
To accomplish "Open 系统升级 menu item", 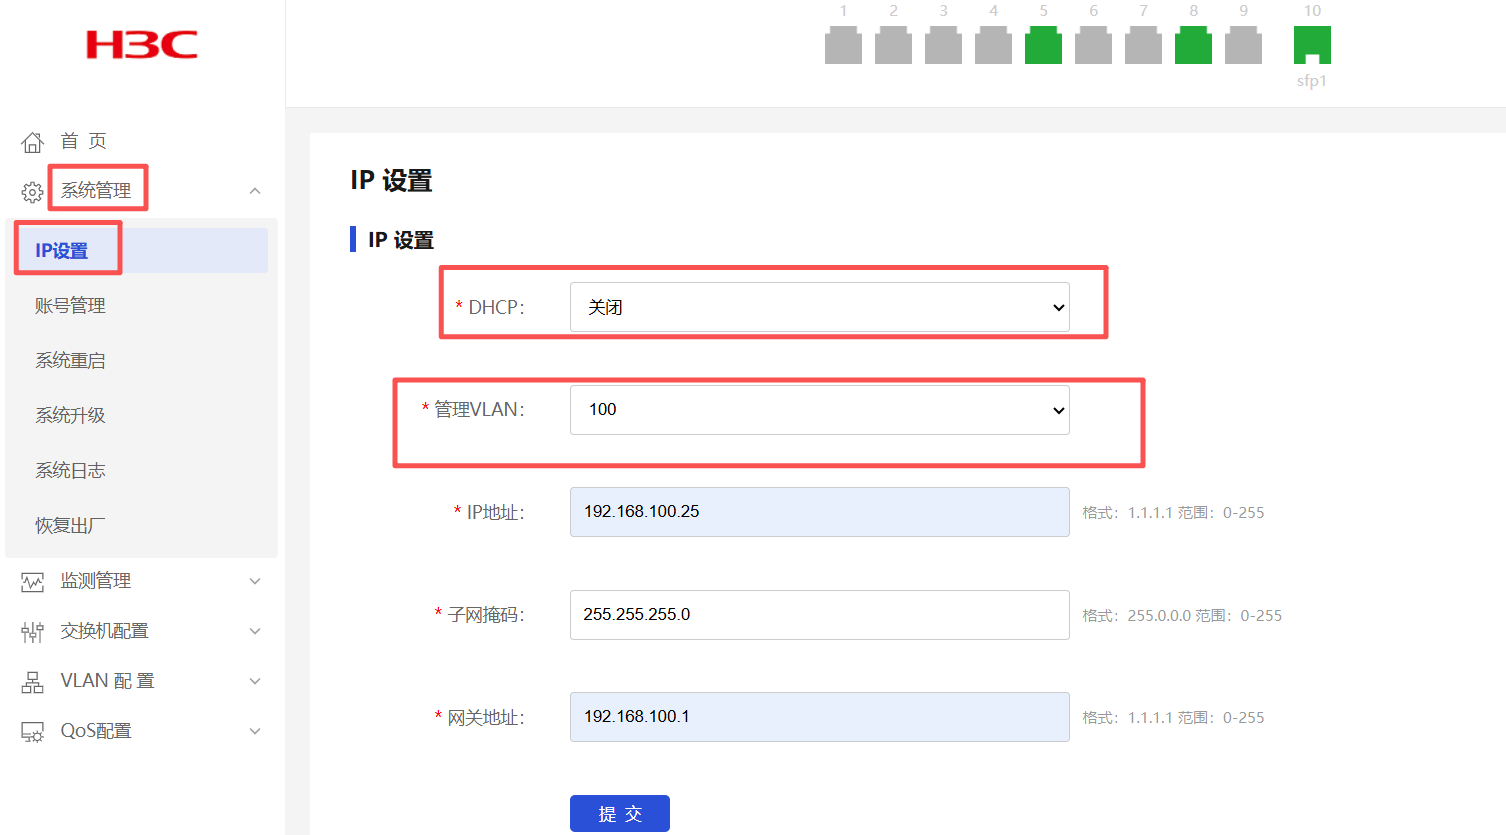I will (70, 416).
